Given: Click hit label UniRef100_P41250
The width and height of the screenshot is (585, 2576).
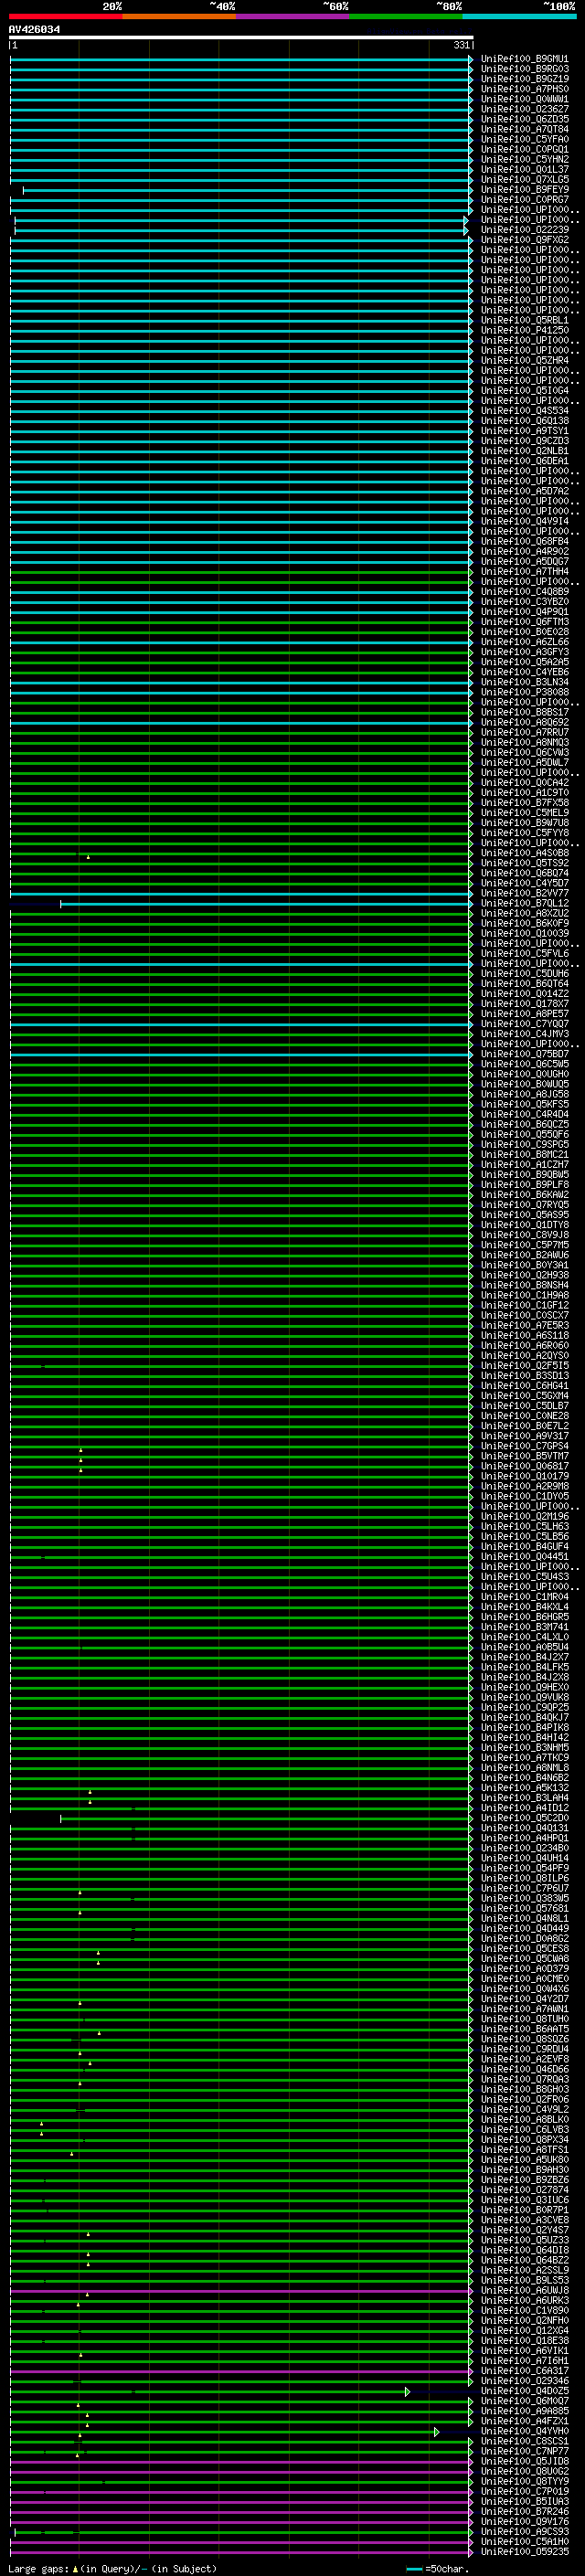Looking at the screenshot, I should [524, 330].
